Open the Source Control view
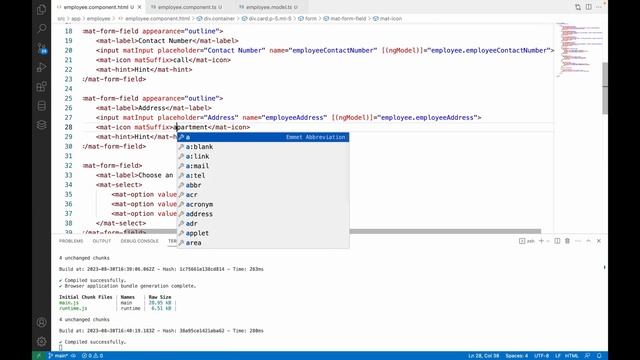Screen dimensions: 640x360 click(42, 48)
